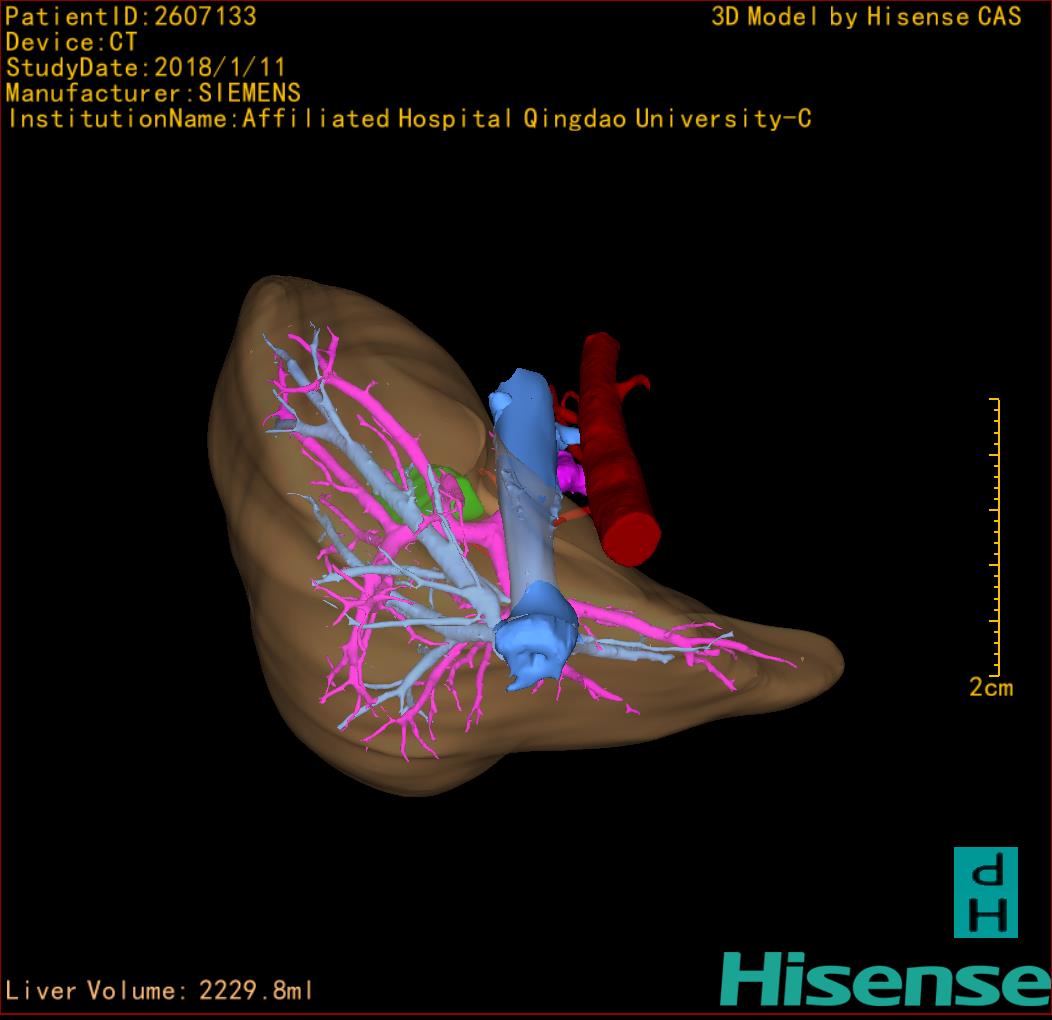
Task: Click the PatientID:2607133 text
Action: [x=131, y=16]
